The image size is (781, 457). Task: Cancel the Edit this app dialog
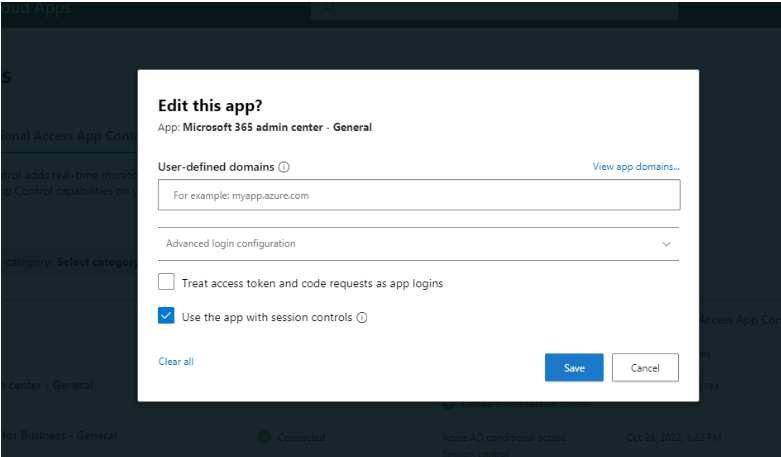(x=645, y=368)
